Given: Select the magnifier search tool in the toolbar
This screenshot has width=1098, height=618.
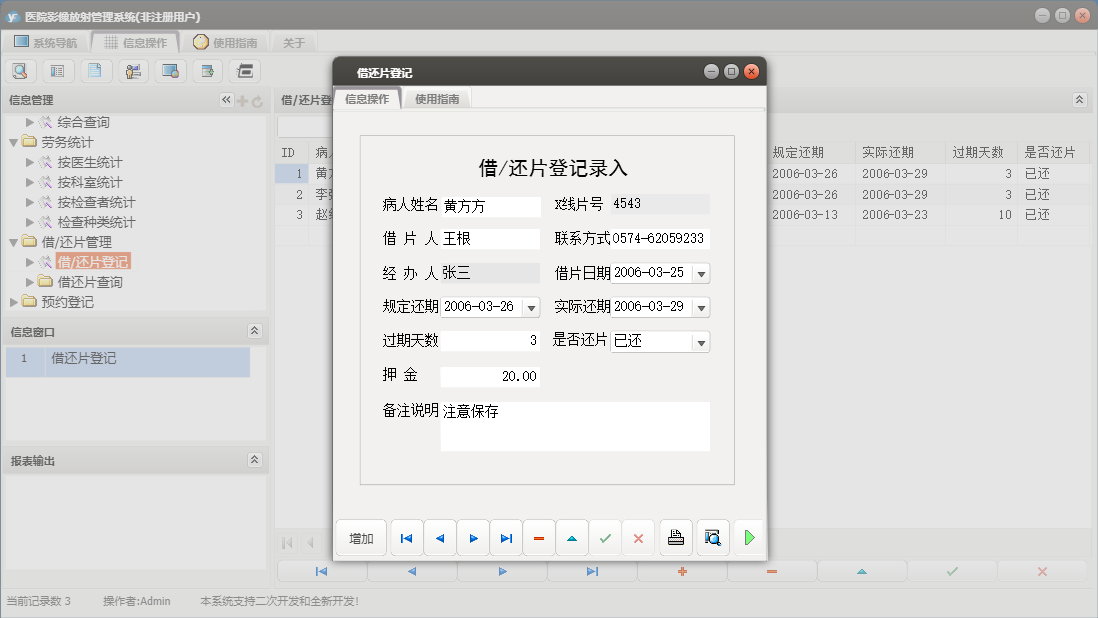Looking at the screenshot, I should pos(20,71).
